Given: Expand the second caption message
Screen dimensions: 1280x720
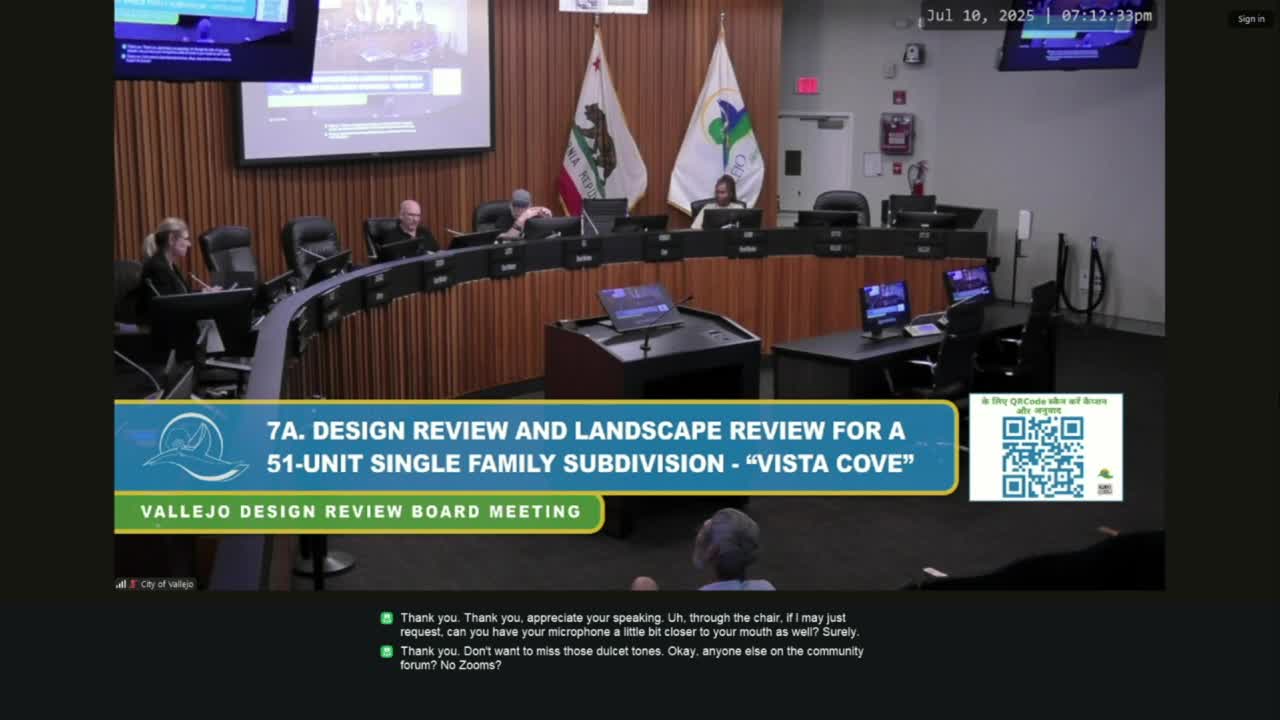Looking at the screenshot, I should click(631, 657).
